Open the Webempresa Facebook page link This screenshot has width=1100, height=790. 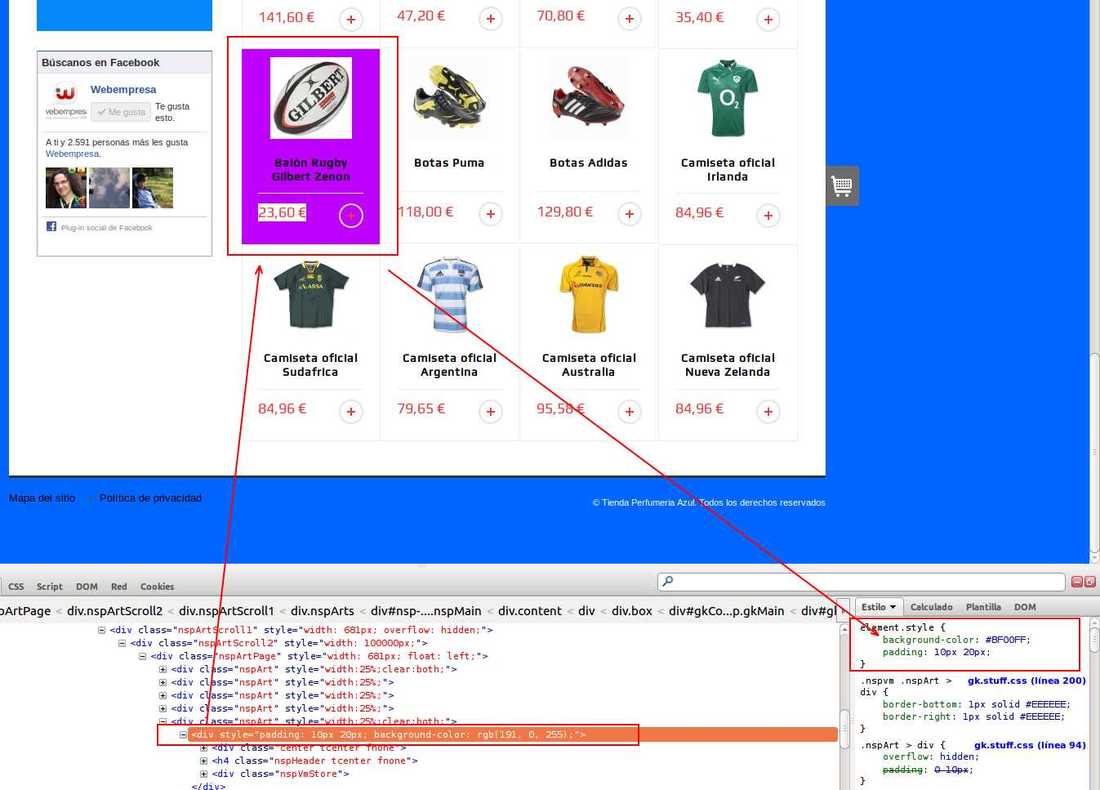pyautogui.click(x=123, y=89)
